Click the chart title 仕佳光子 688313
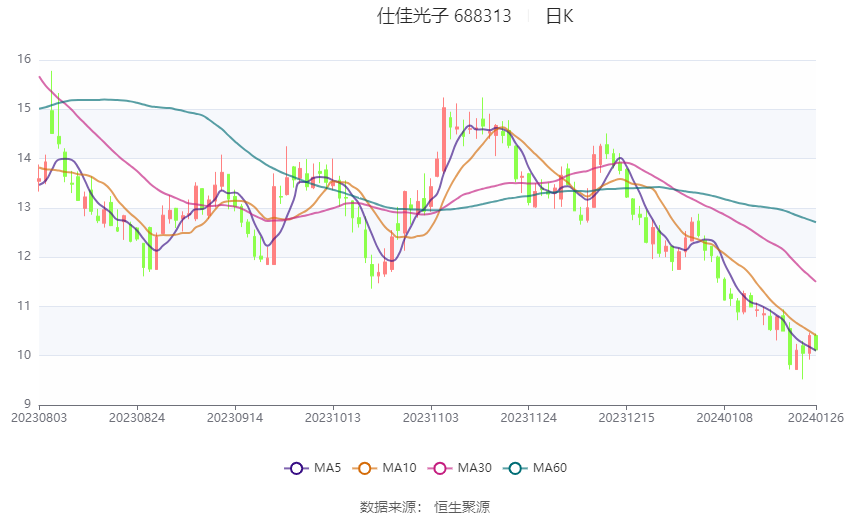 point(444,16)
